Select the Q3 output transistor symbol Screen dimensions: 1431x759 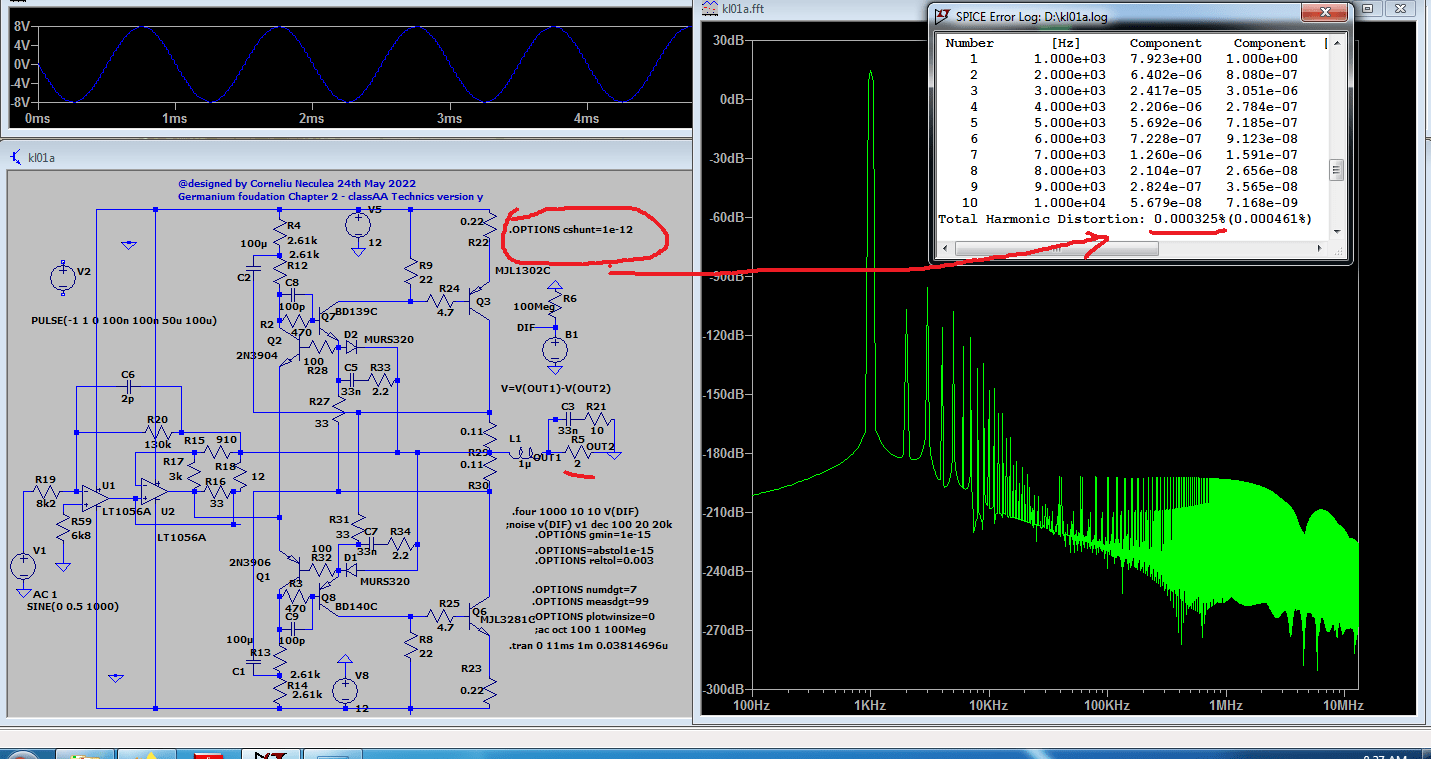point(481,303)
